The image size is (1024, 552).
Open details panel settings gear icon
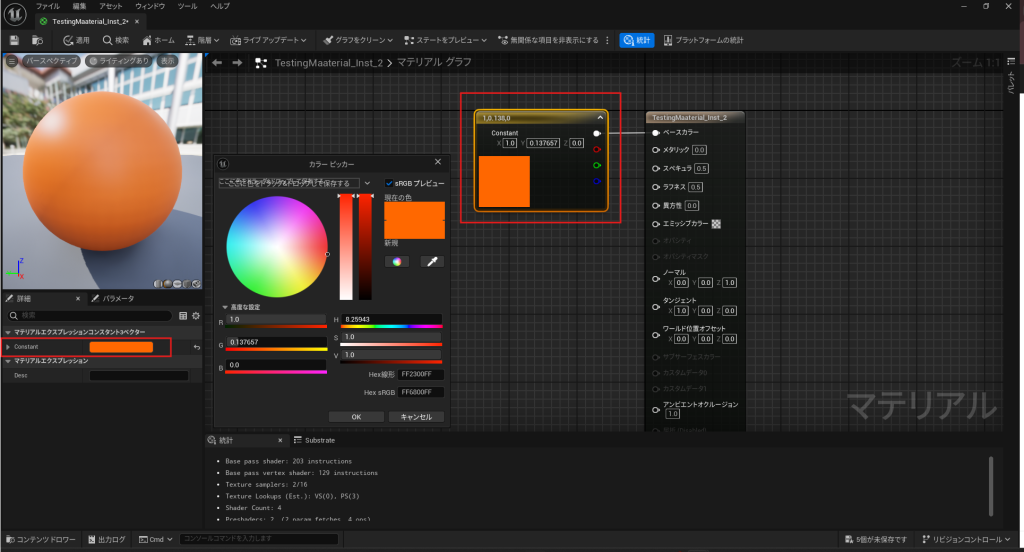[196, 315]
